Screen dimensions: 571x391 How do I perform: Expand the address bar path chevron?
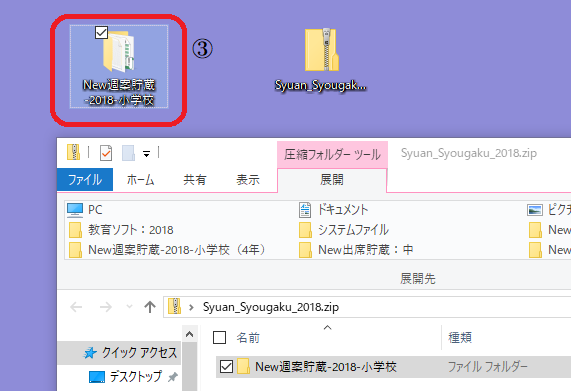tap(191, 307)
